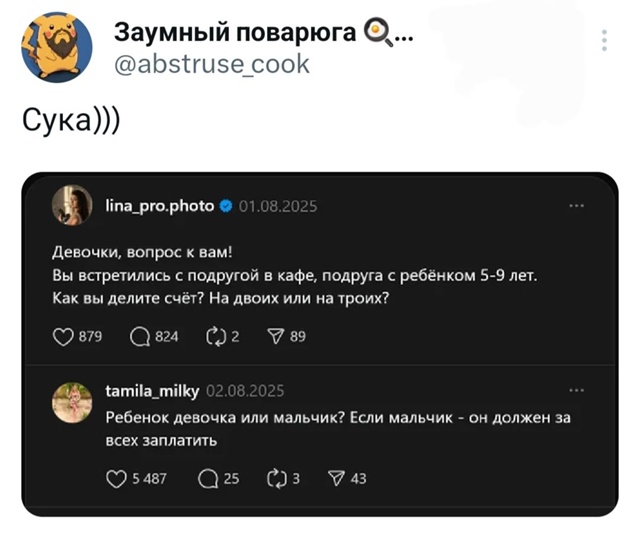This screenshot has width=640, height=535.
Task: Click the Заумный поварюга profile avatar
Action: tap(57, 47)
